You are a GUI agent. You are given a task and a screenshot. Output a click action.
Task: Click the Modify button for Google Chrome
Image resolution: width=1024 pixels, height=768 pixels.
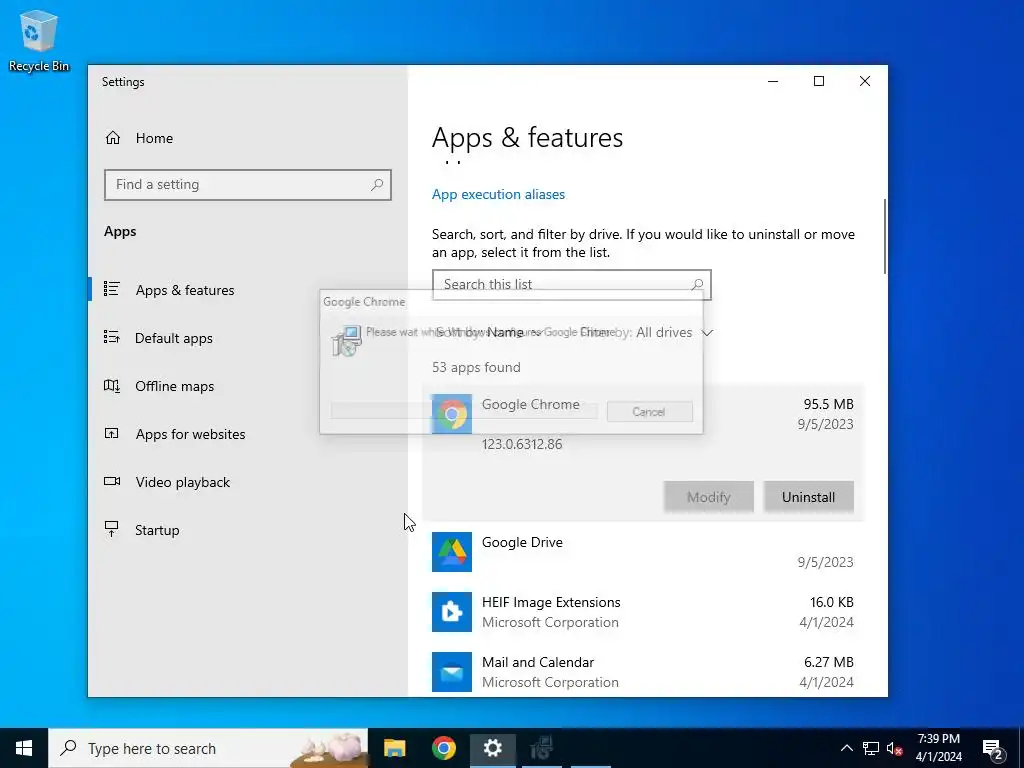709,497
